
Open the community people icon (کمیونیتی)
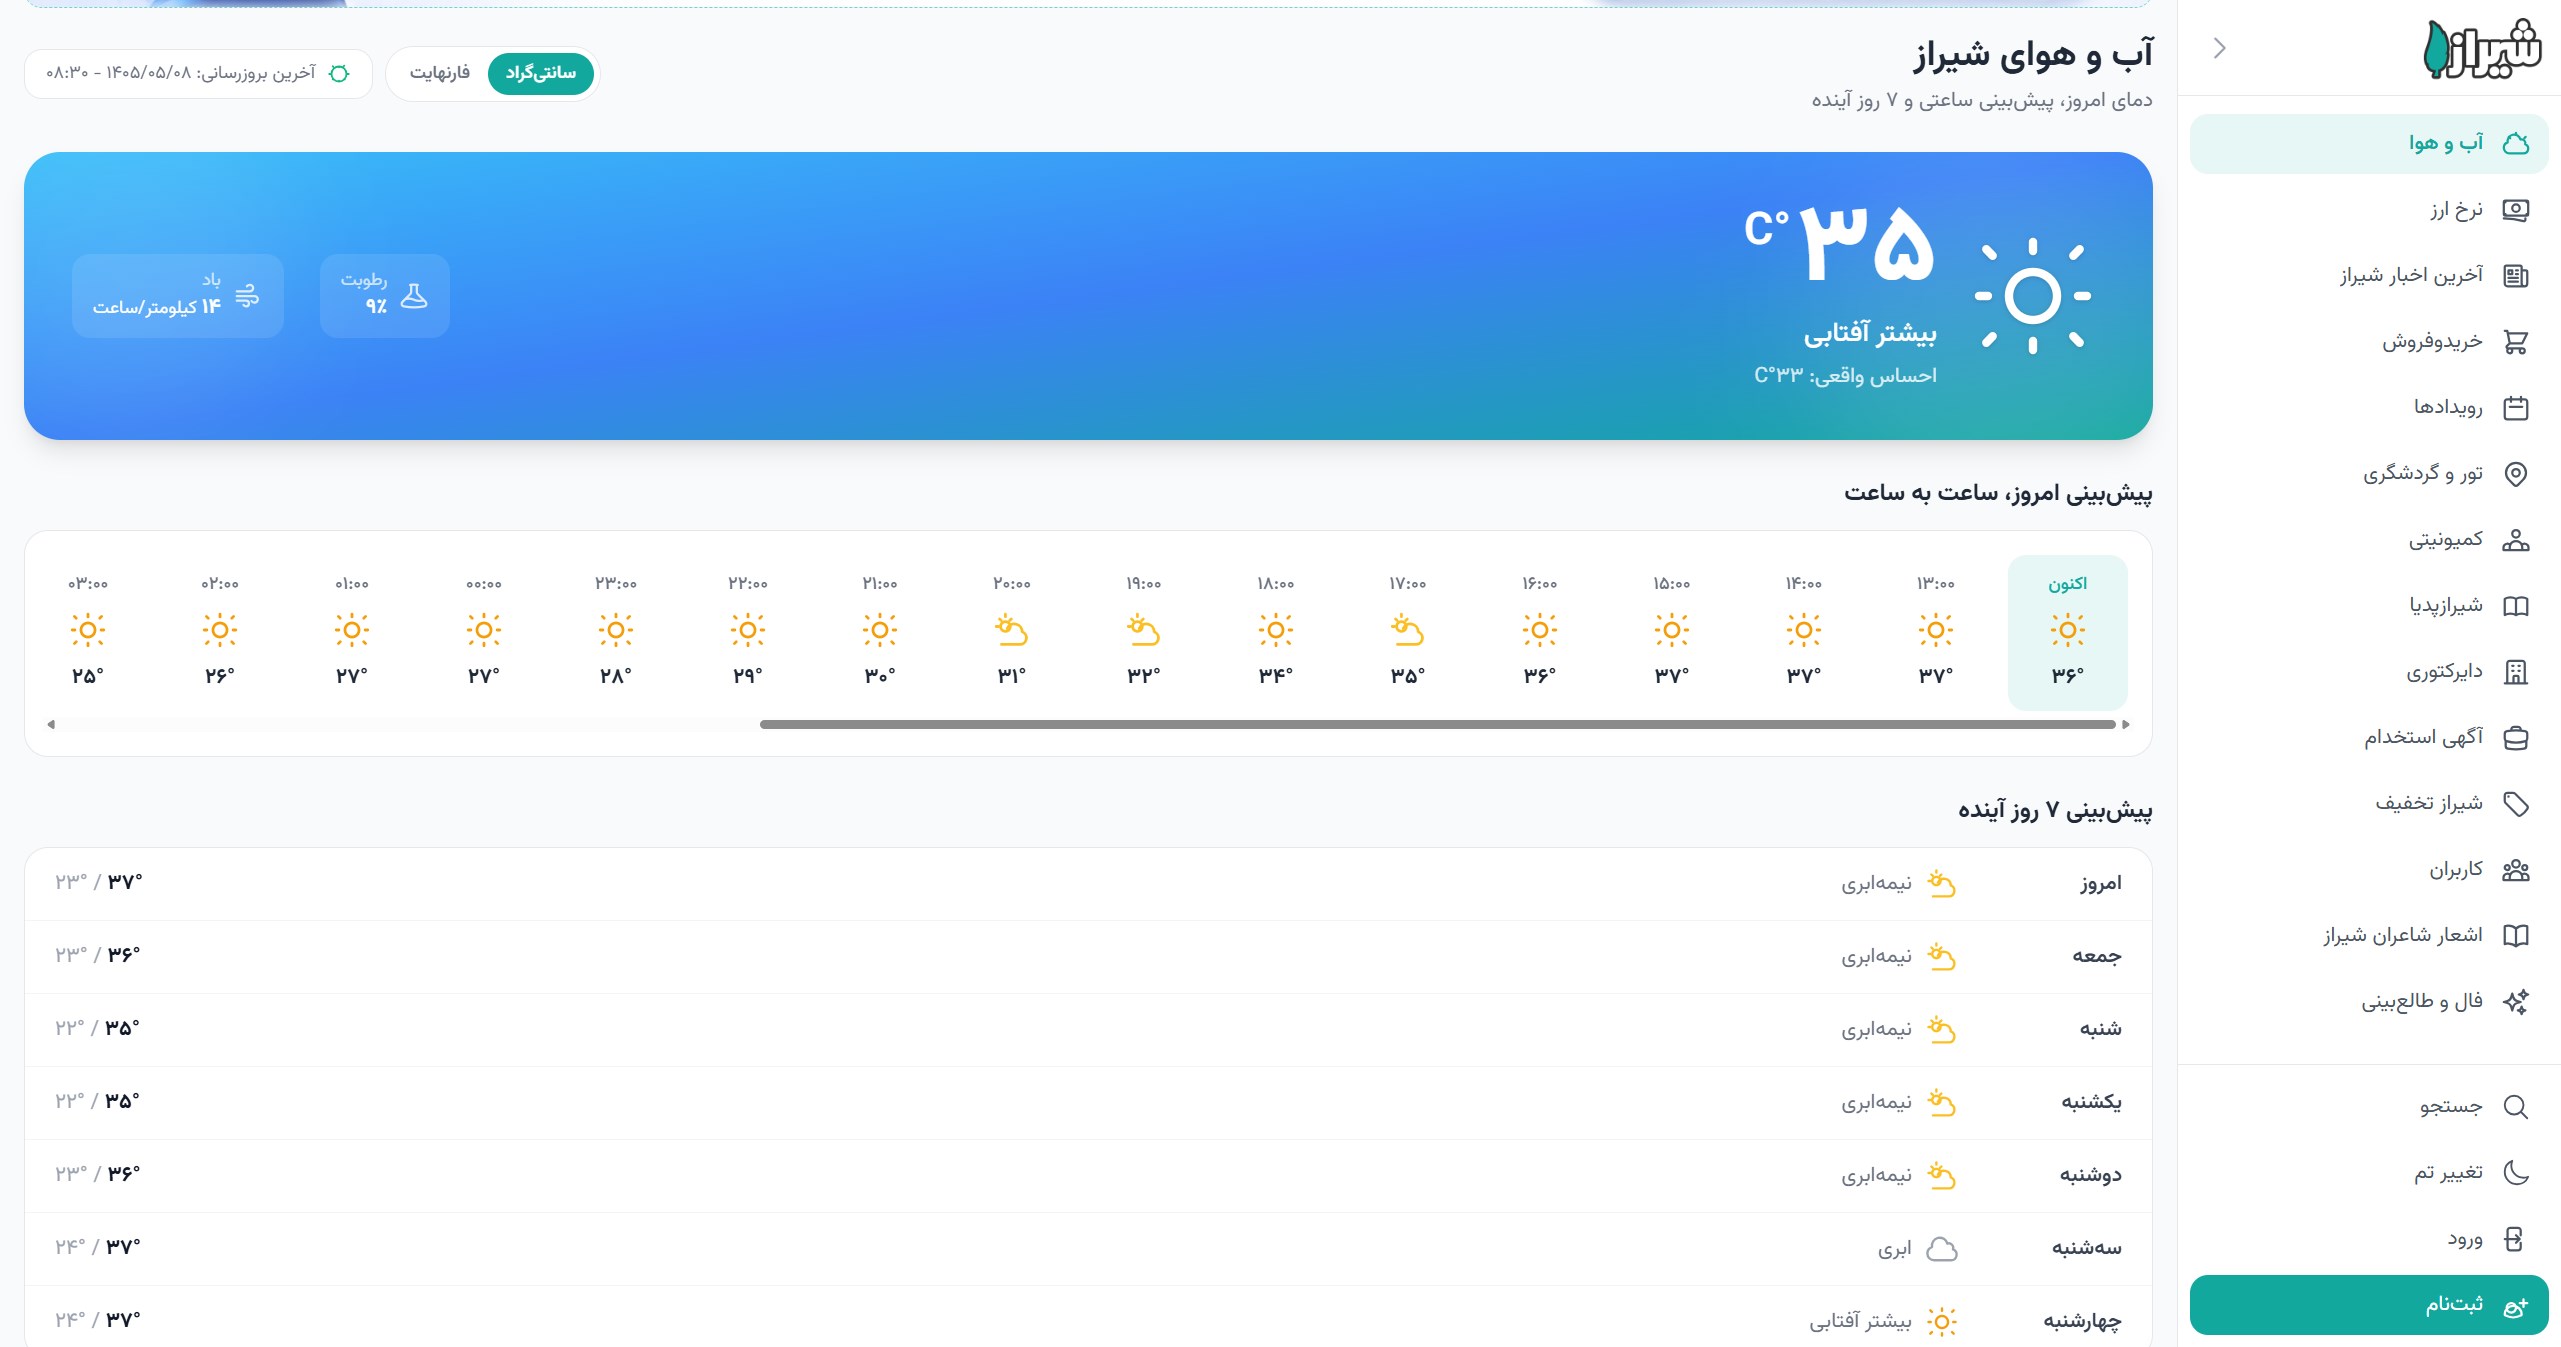tap(2515, 540)
